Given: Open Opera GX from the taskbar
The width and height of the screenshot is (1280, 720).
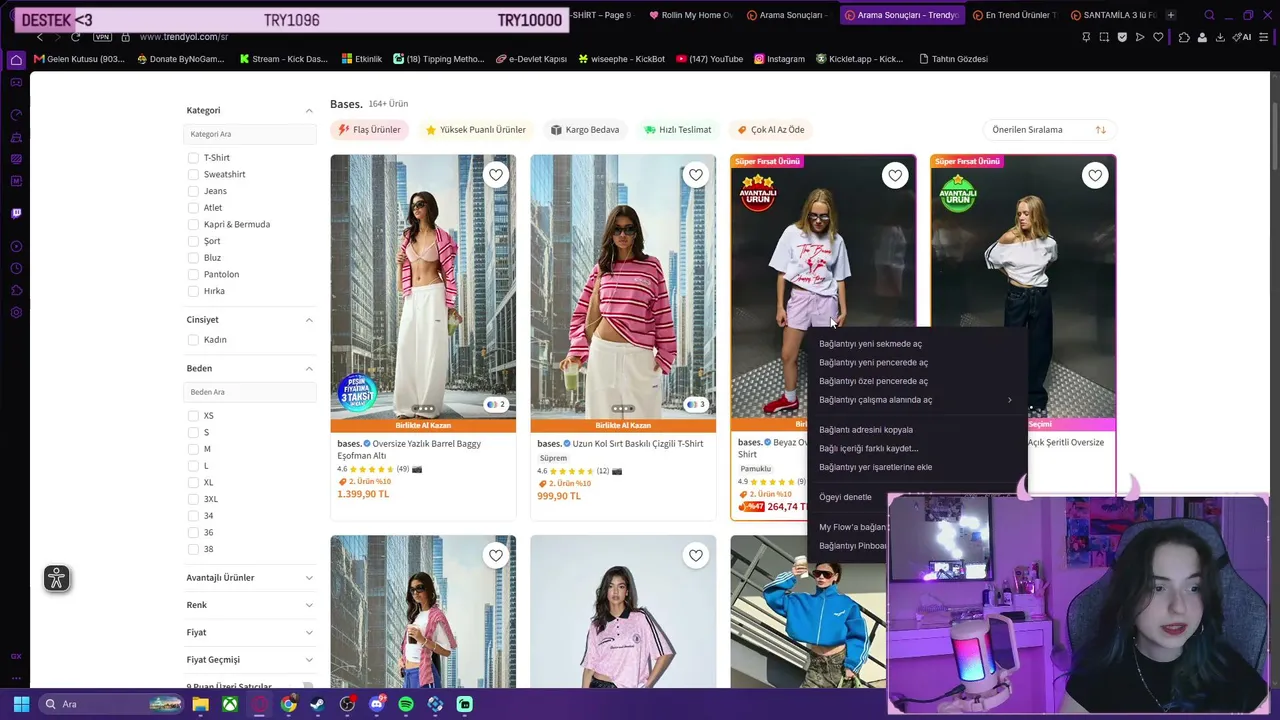Looking at the screenshot, I should click(259, 704).
